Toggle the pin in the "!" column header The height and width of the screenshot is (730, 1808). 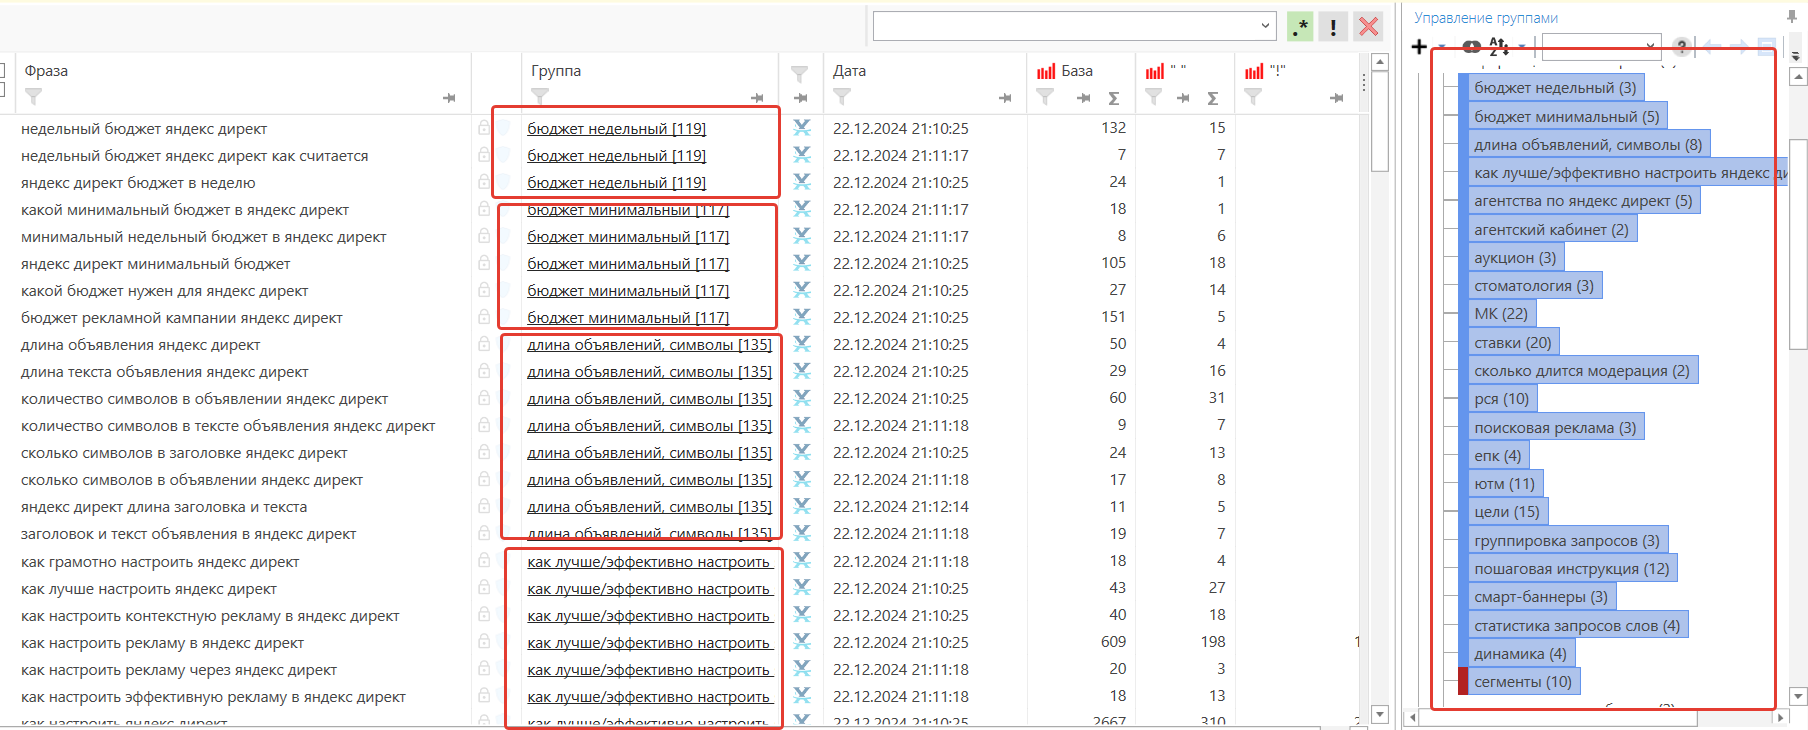coord(1337,98)
